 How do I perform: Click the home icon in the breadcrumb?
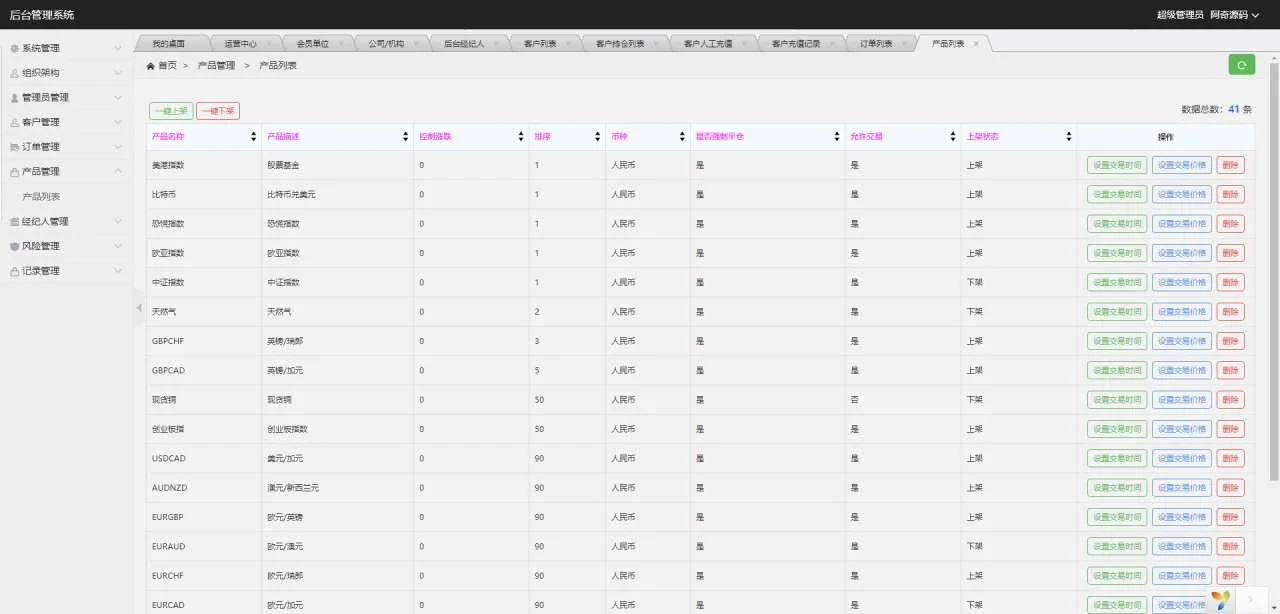click(150, 66)
